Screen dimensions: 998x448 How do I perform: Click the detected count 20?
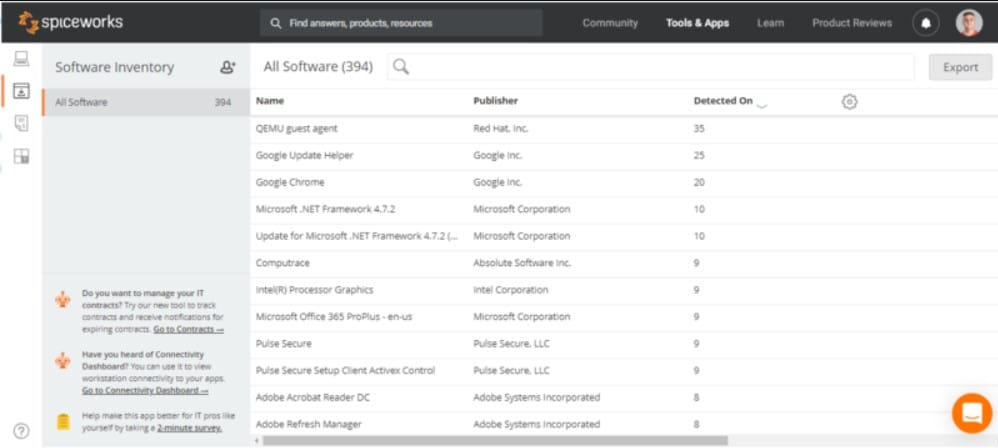click(x=699, y=182)
